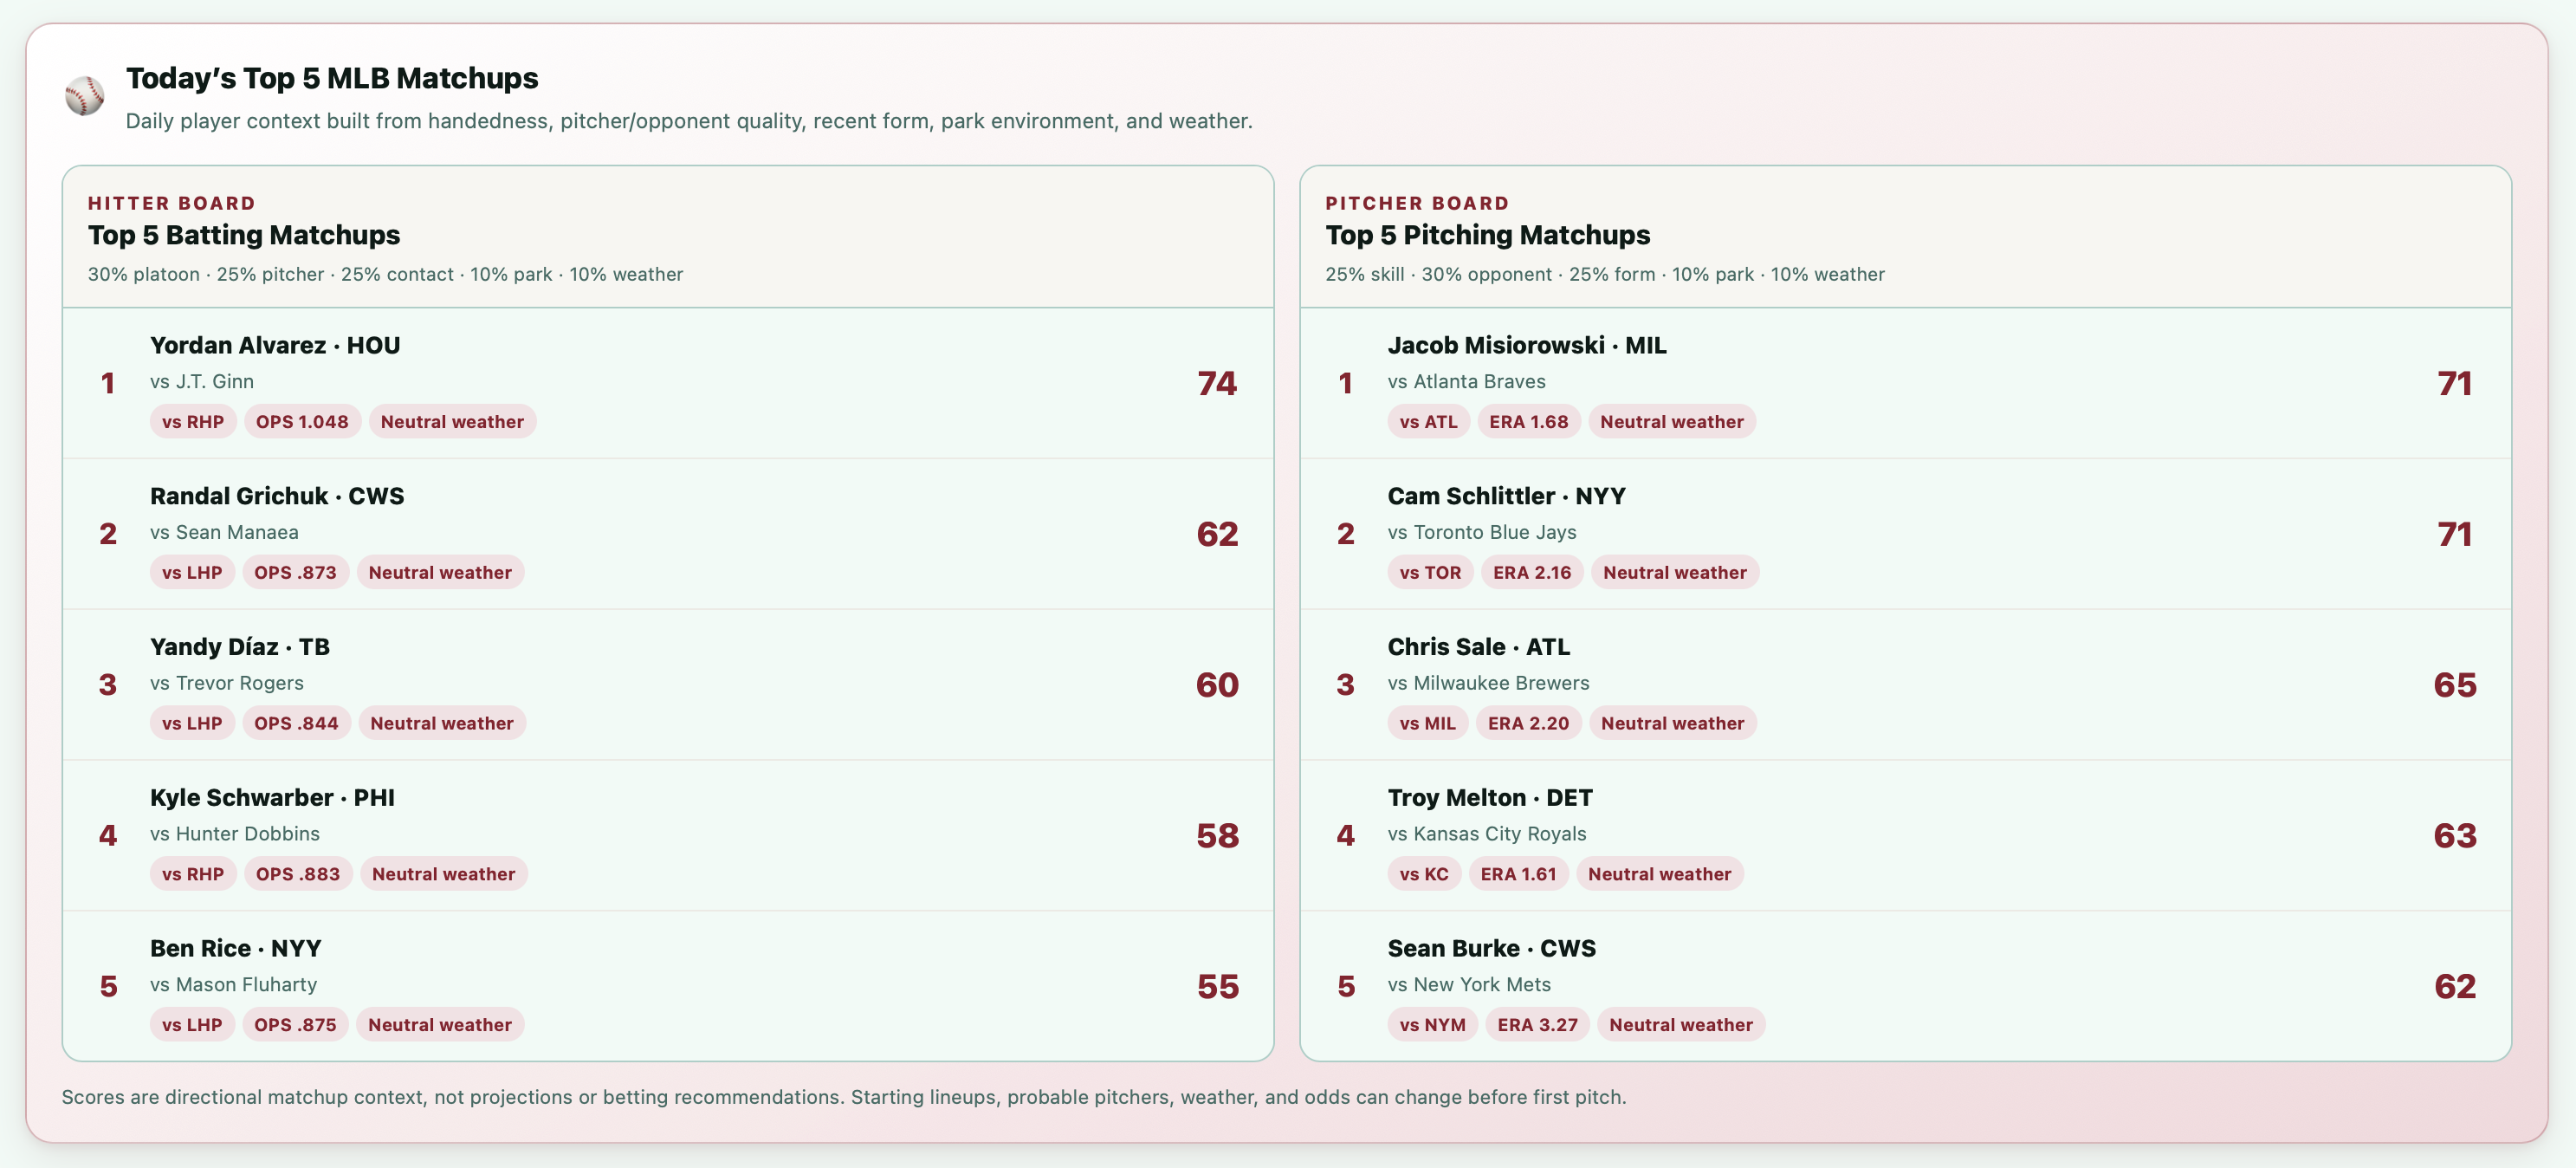Click Neutral weather tag in Chris Sale row
Screen dimensions: 2576x1168
tap(1672, 723)
